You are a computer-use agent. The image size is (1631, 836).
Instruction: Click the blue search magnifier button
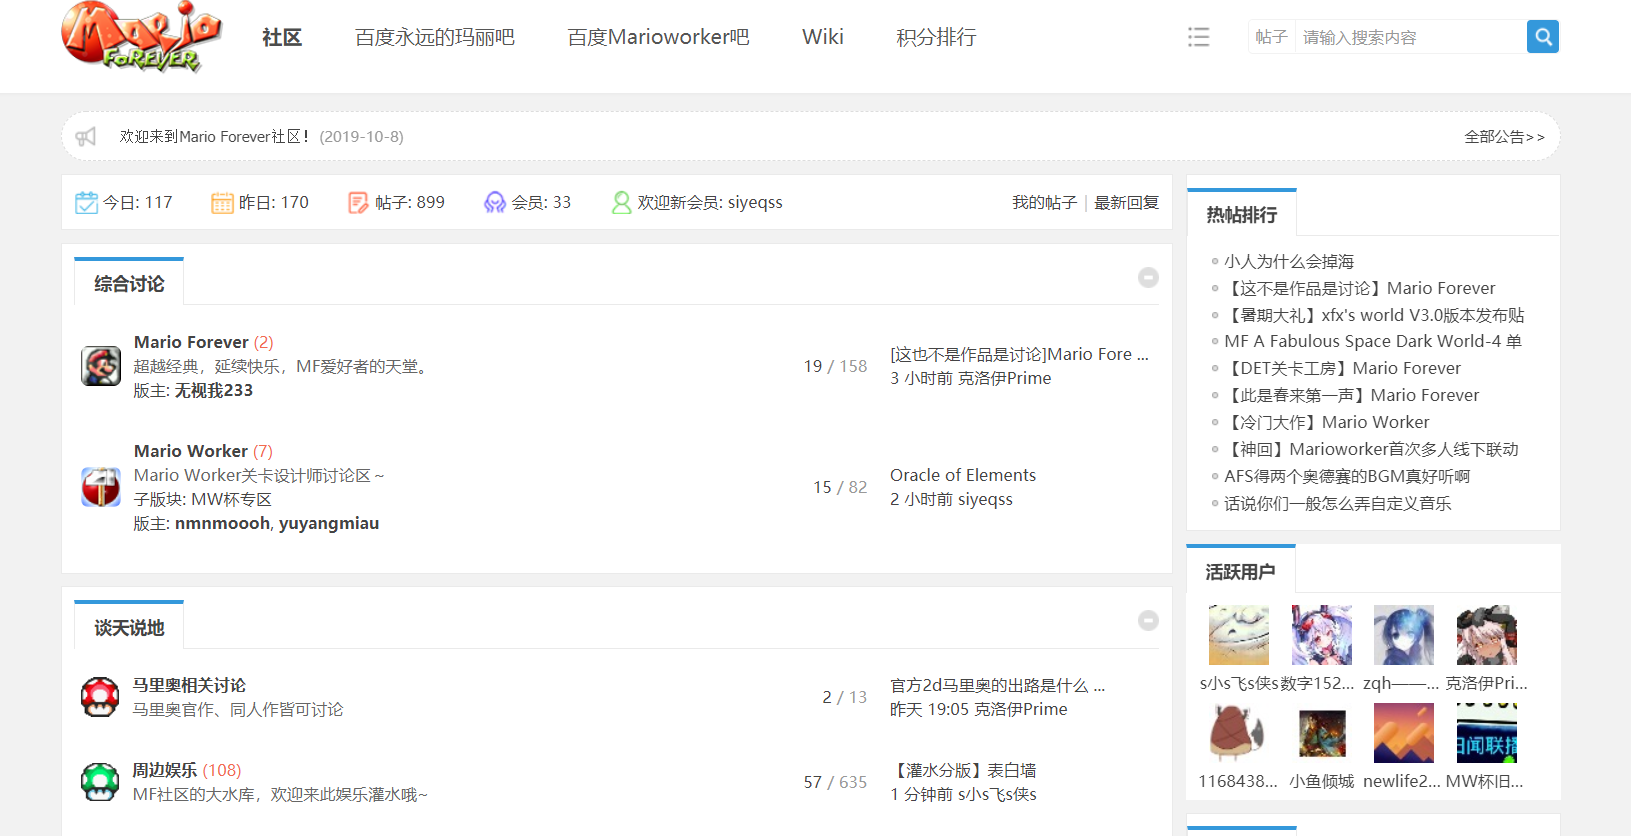pyautogui.click(x=1542, y=37)
